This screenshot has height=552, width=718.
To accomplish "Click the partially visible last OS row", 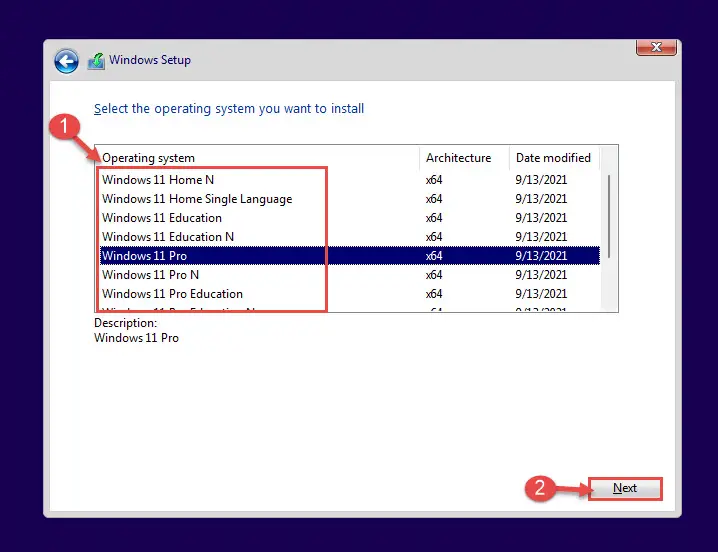I will 350,308.
